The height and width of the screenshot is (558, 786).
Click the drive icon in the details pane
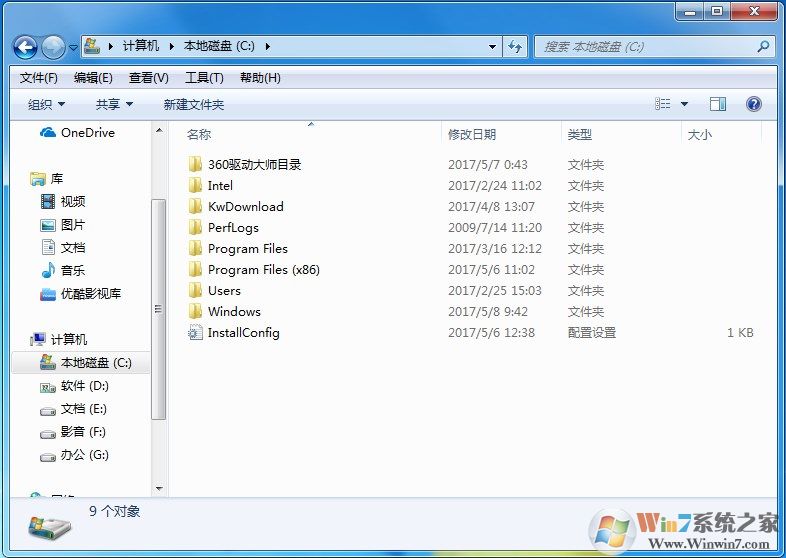click(49, 526)
